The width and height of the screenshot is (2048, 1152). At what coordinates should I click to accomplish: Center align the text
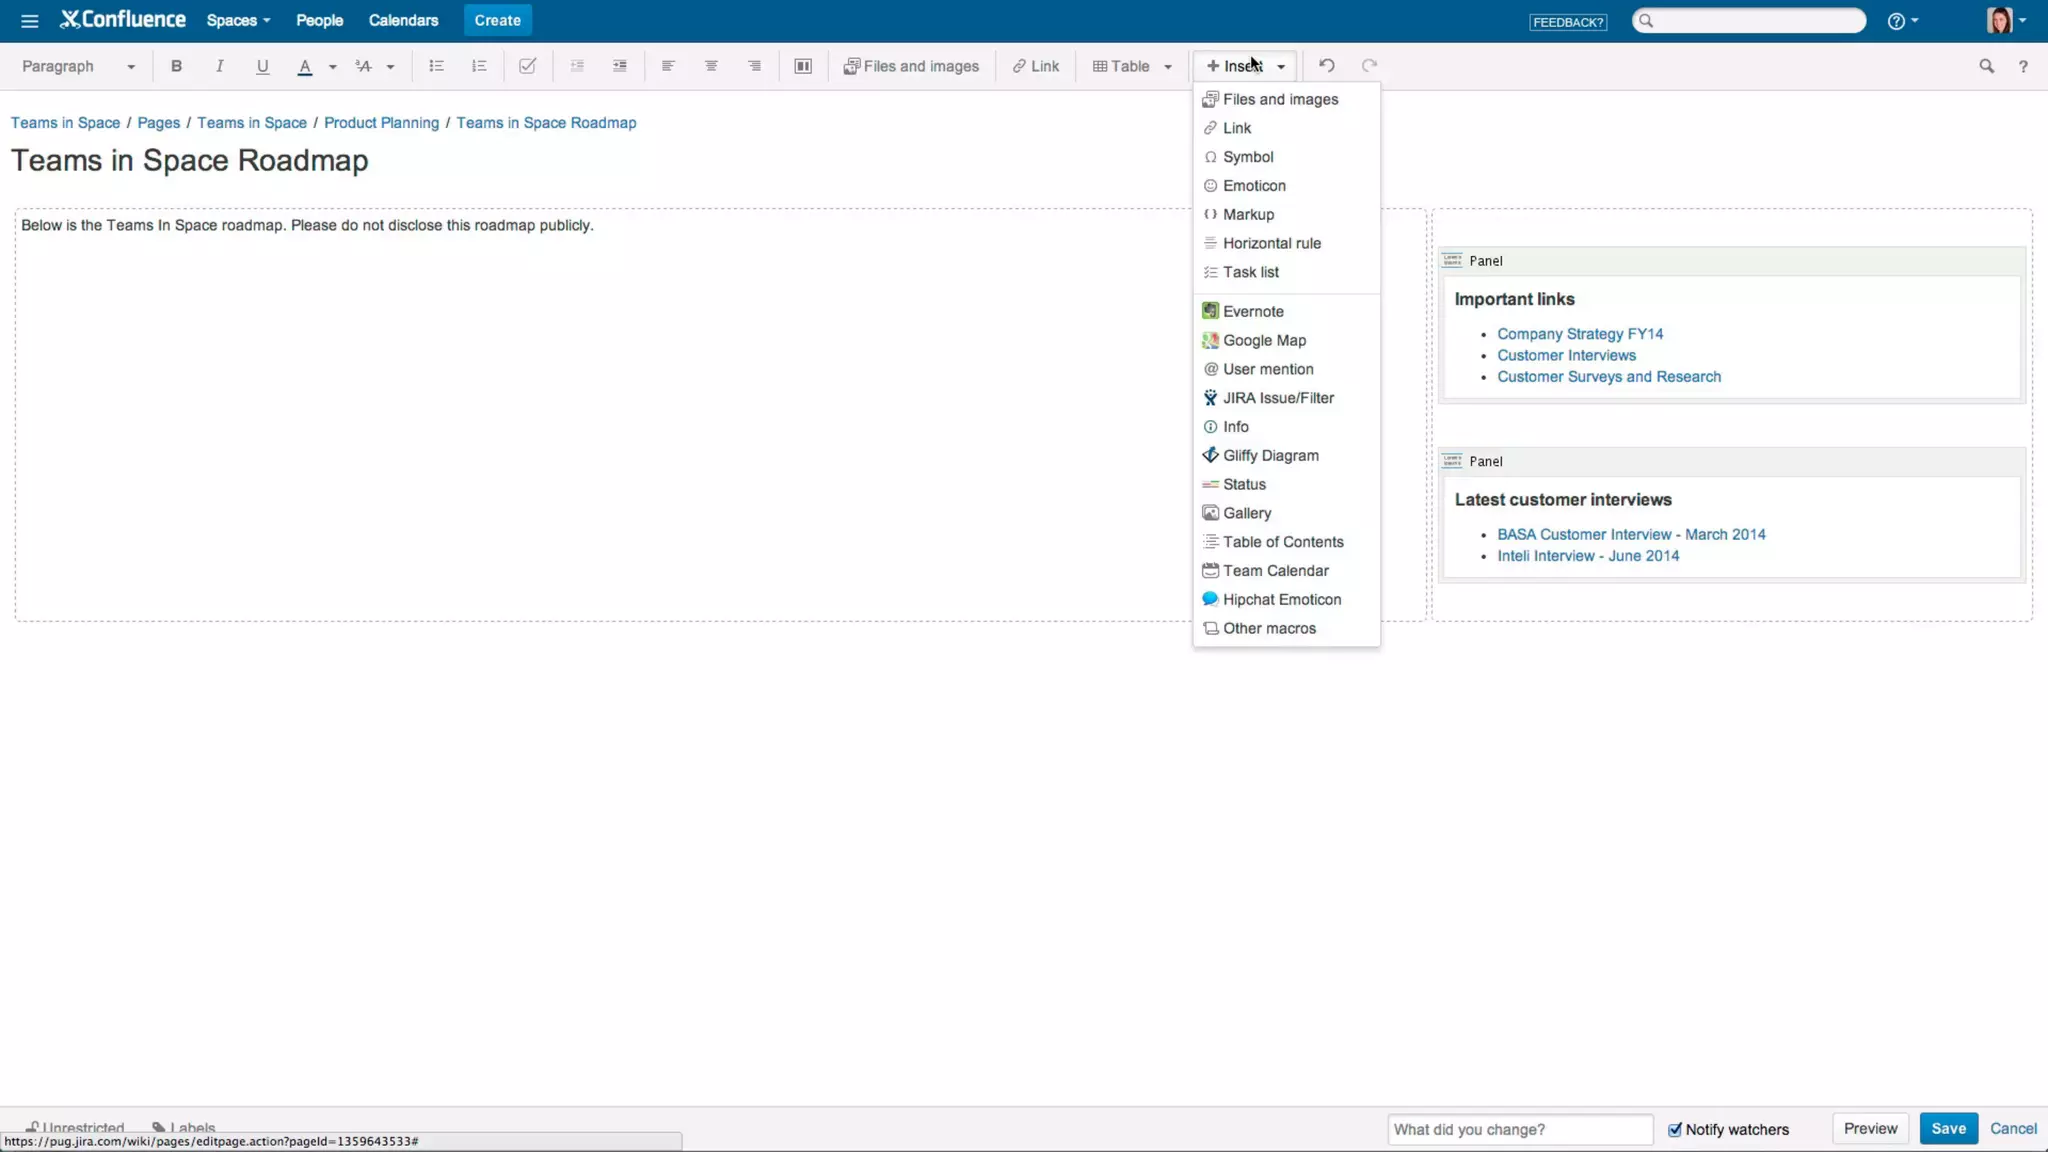[x=711, y=66]
